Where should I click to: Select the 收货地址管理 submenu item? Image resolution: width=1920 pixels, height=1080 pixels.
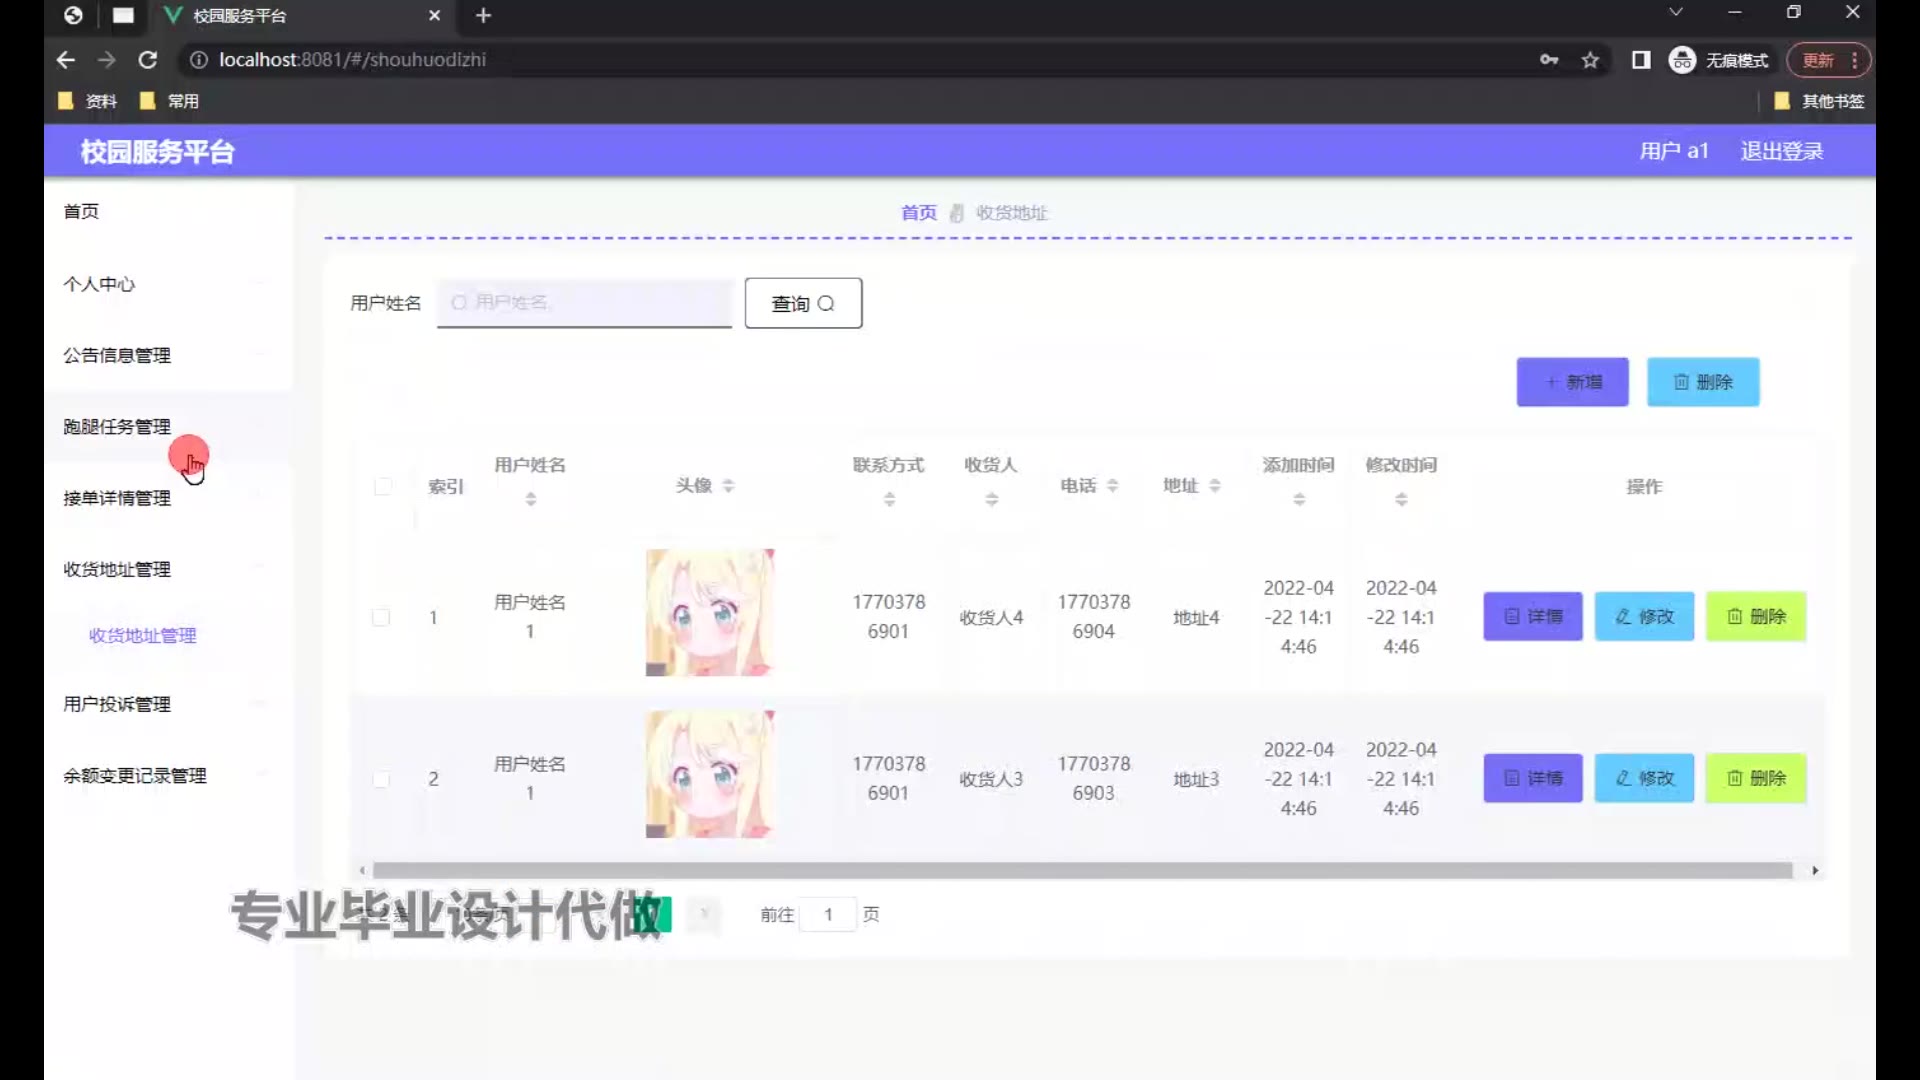pos(142,636)
